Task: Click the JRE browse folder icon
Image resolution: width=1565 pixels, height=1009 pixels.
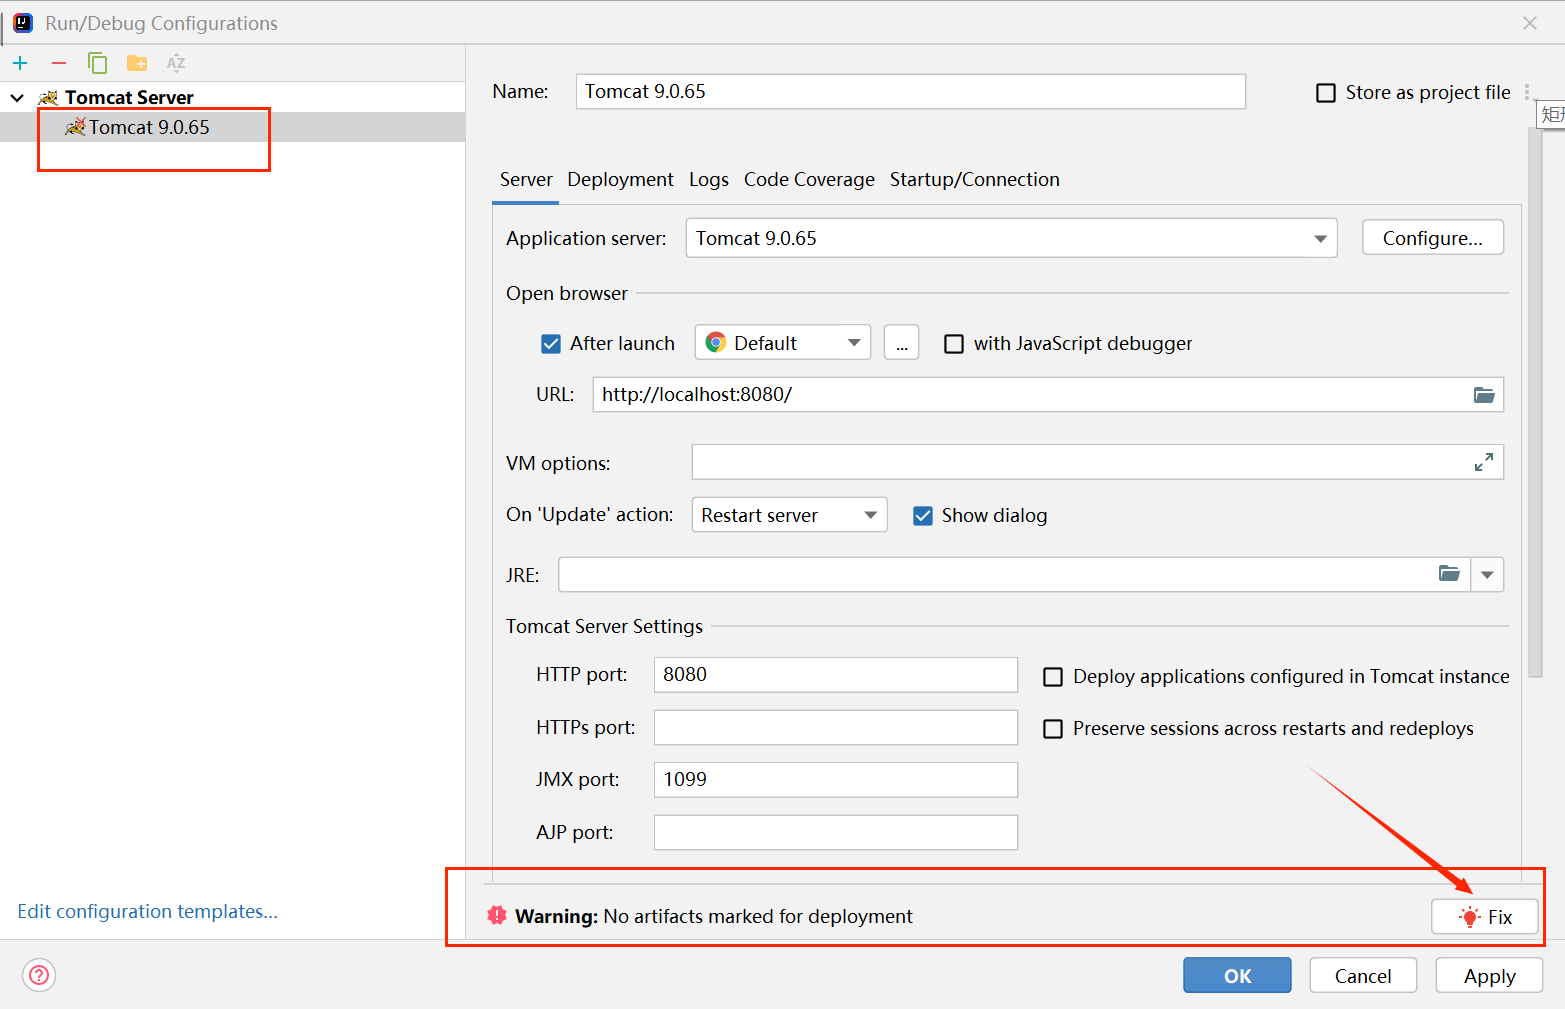Action: coord(1449,574)
